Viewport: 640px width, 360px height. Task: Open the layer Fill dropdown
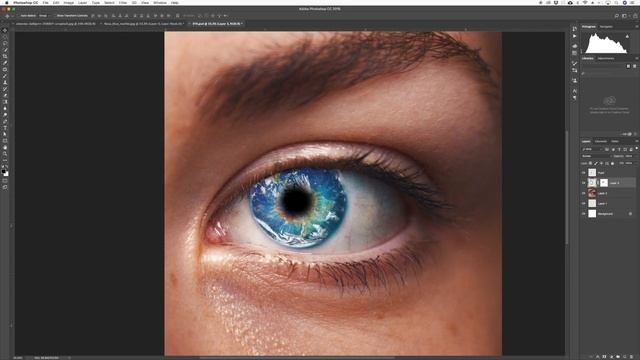(x=629, y=163)
